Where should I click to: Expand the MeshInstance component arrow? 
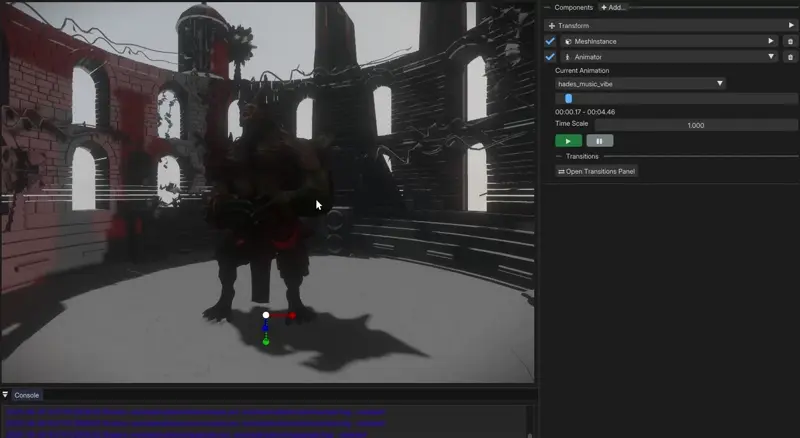pyautogui.click(x=770, y=41)
